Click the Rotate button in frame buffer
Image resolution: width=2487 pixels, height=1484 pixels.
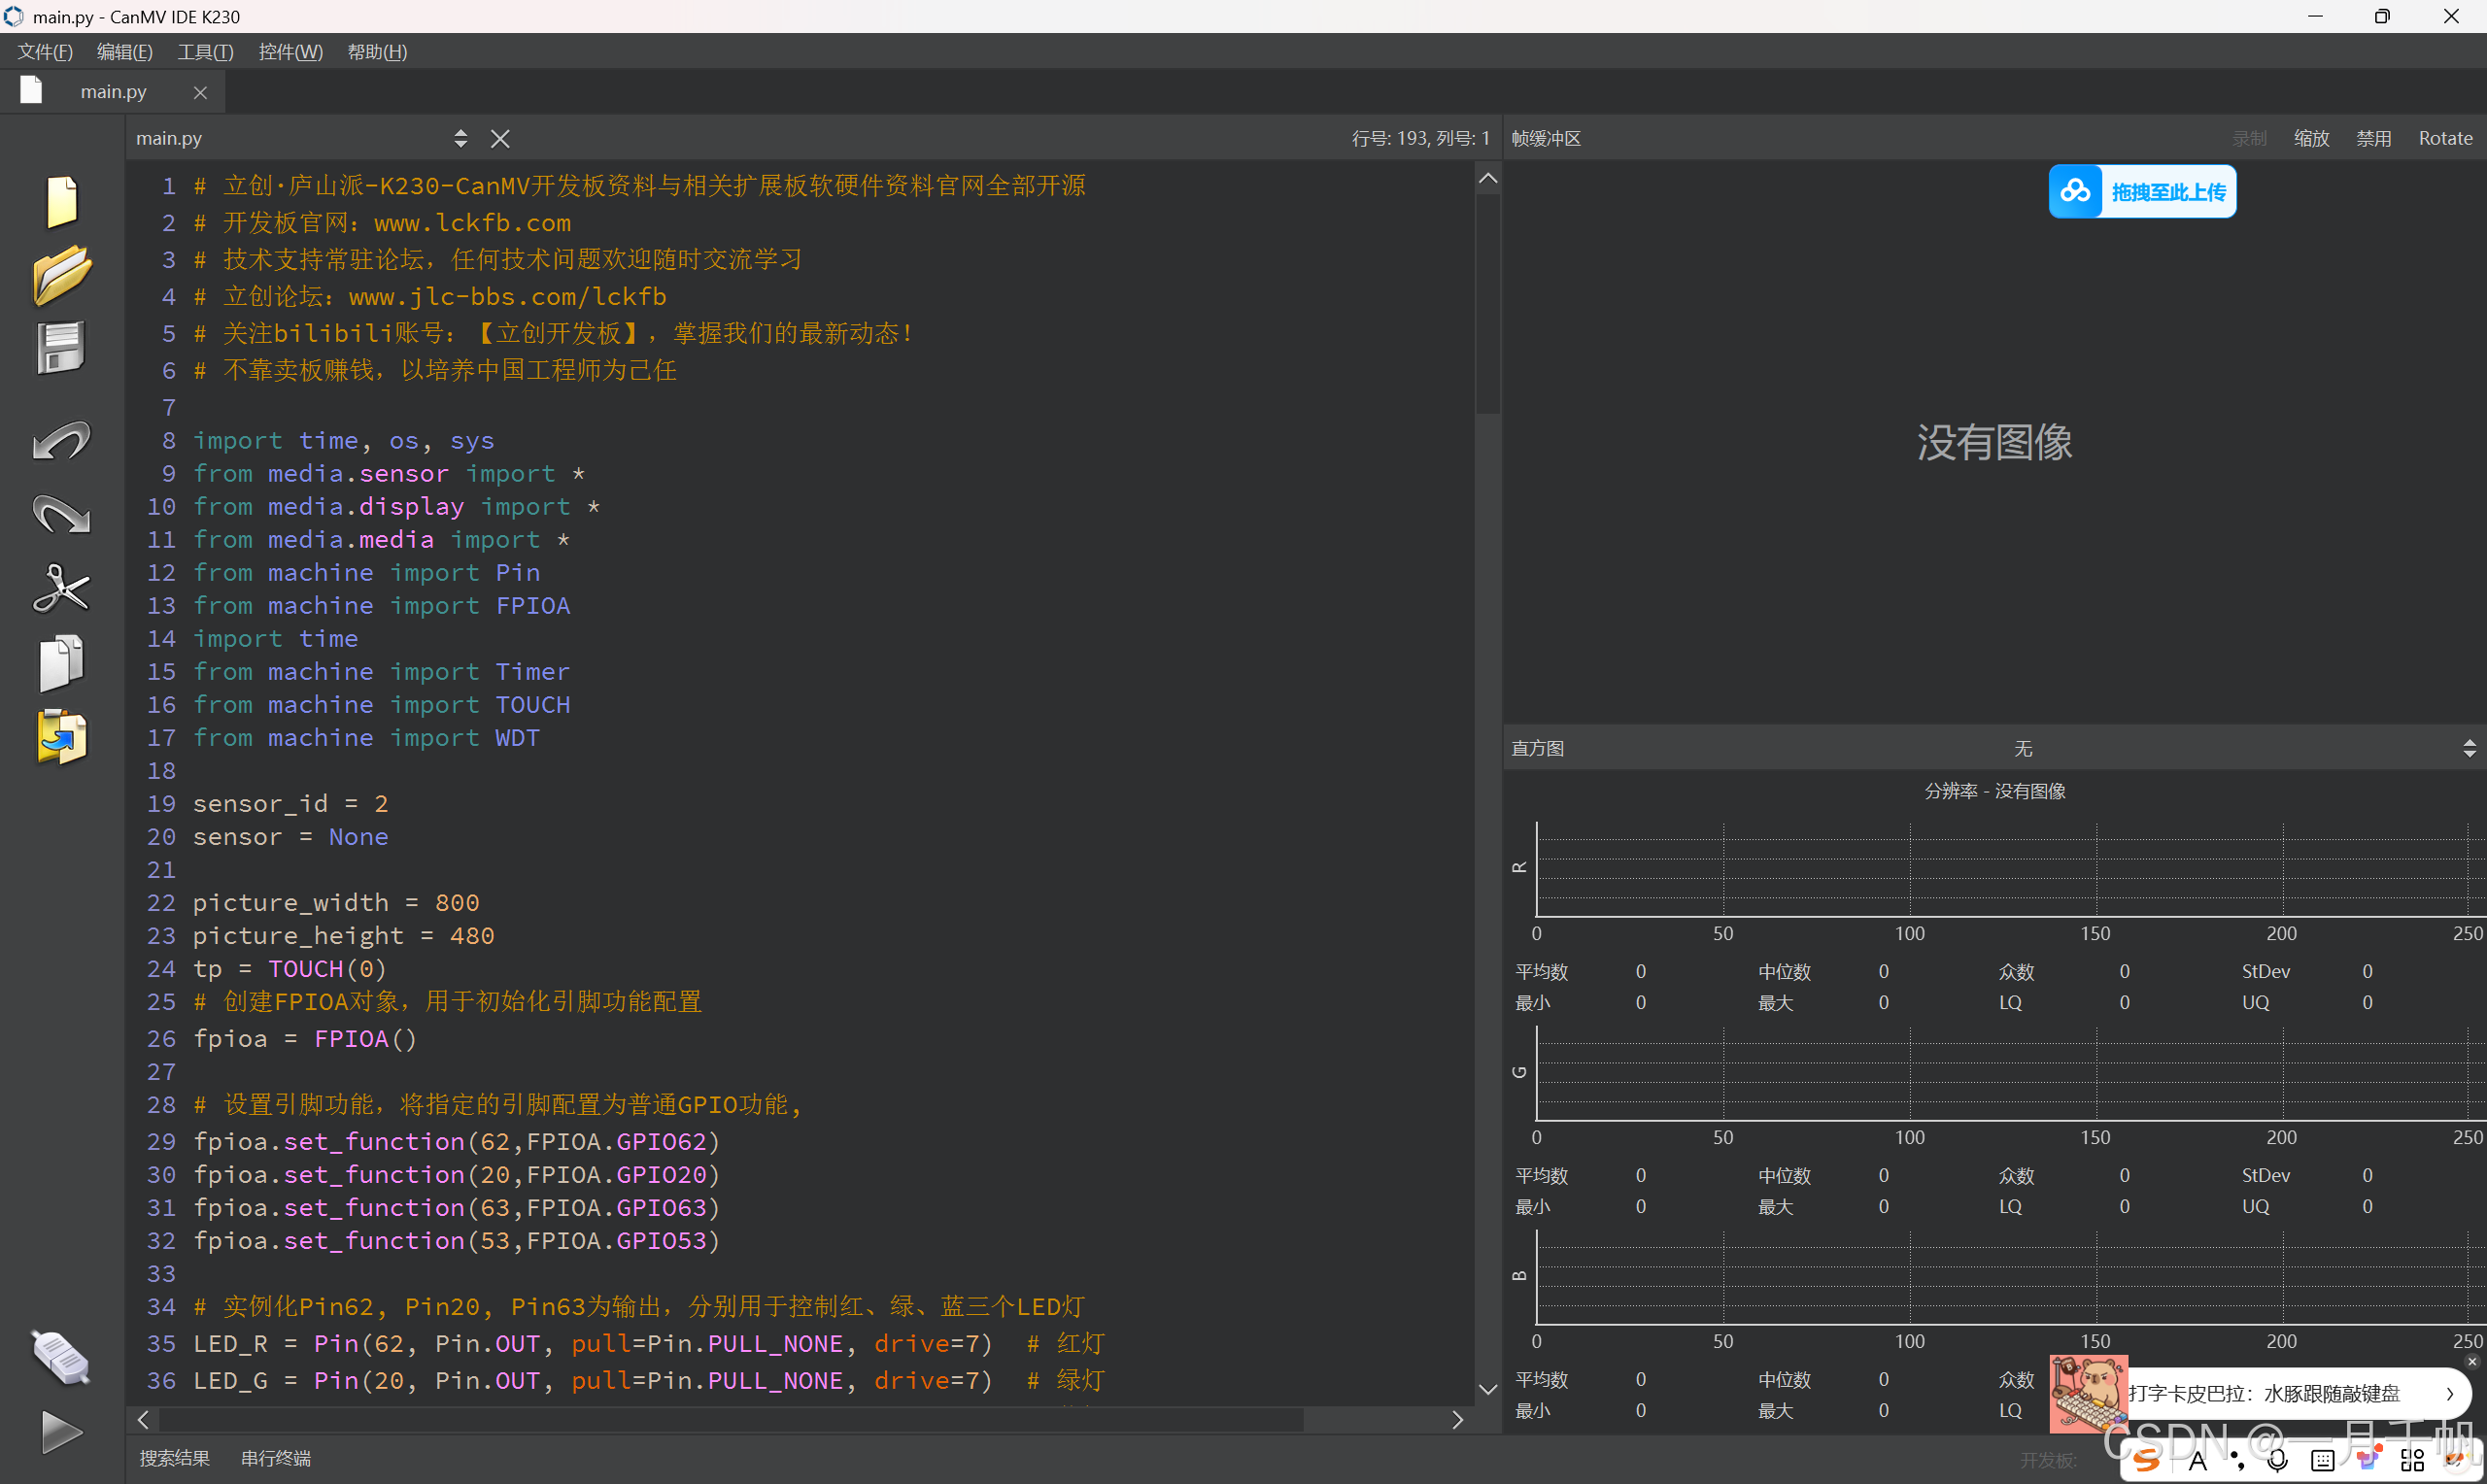pos(2445,138)
